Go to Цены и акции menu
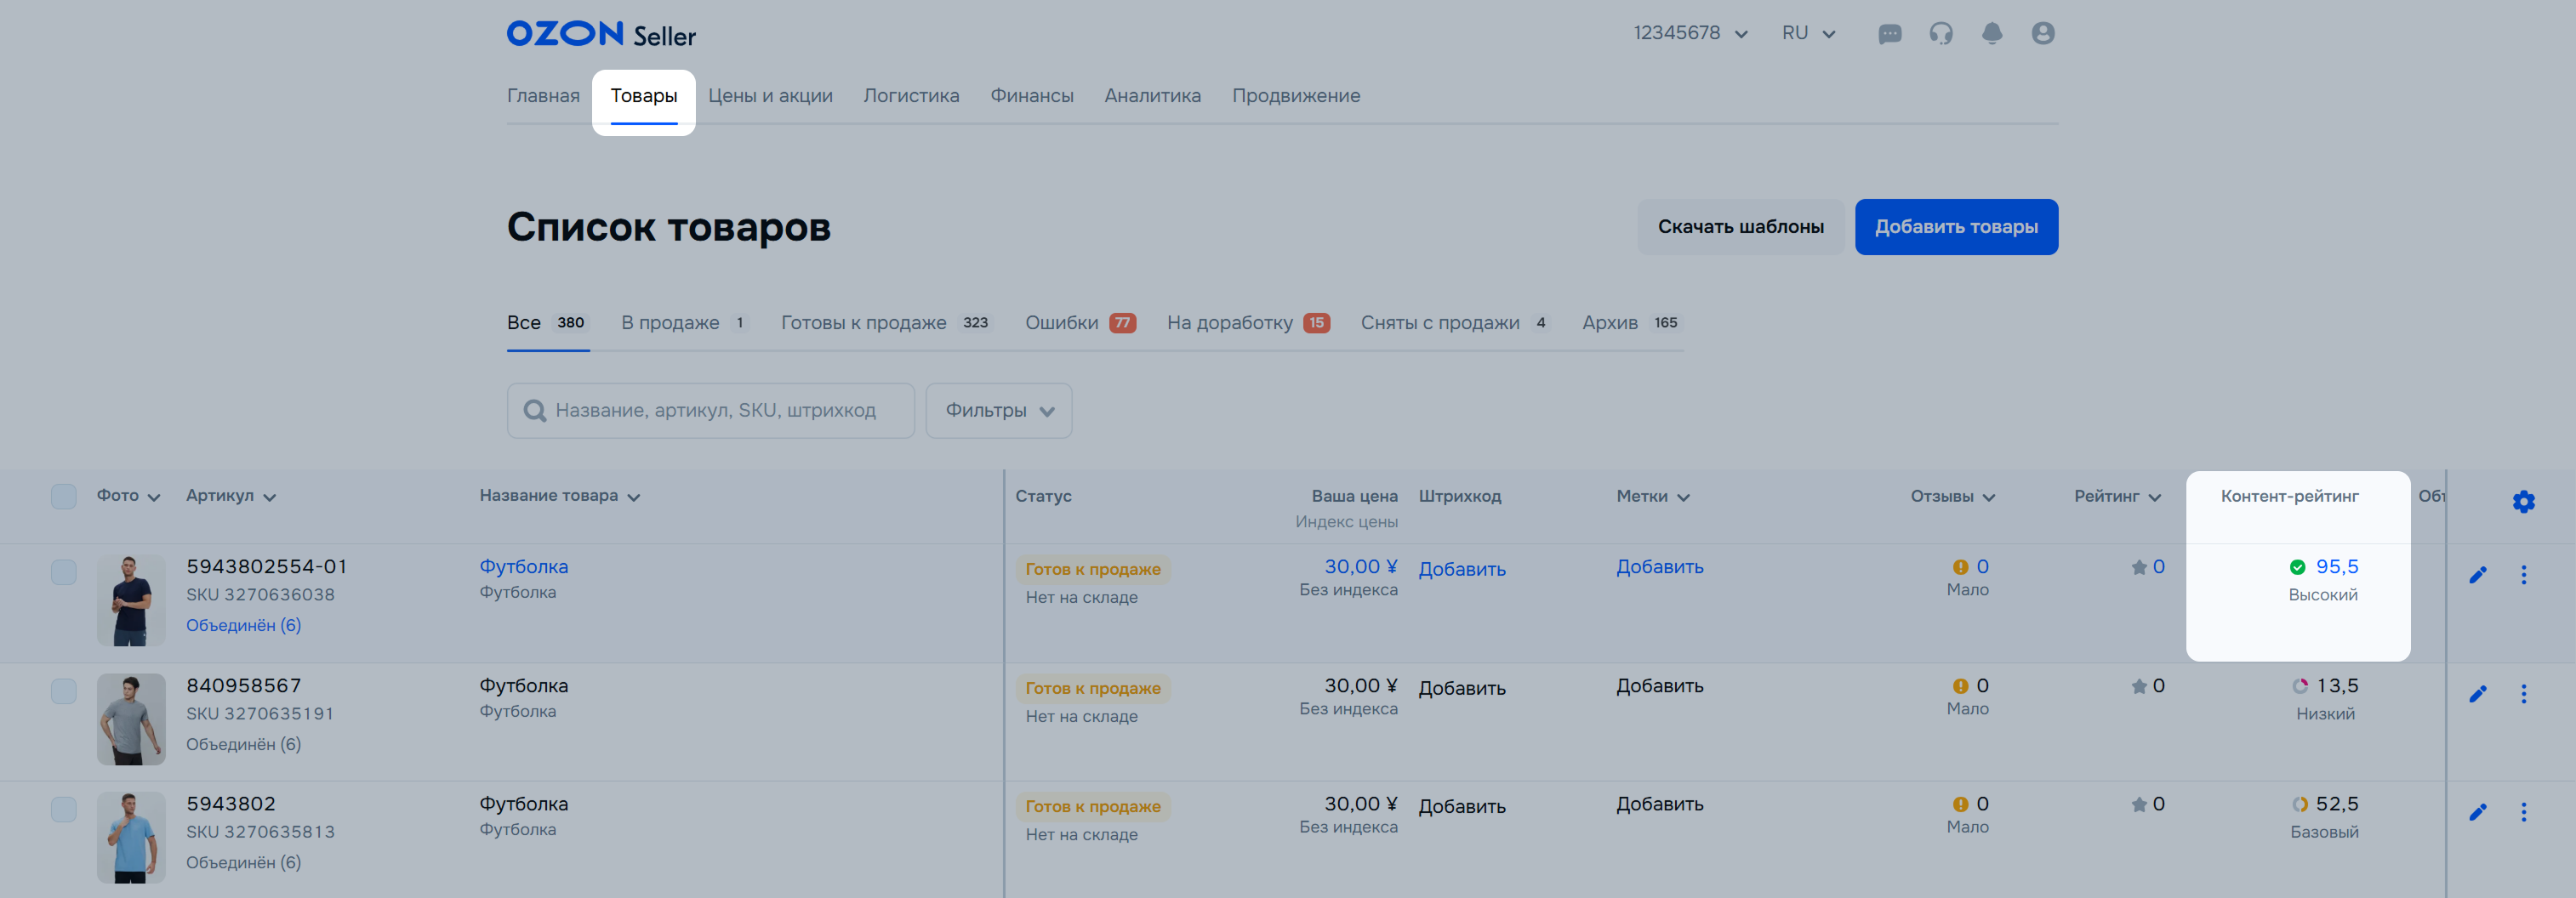 (770, 96)
